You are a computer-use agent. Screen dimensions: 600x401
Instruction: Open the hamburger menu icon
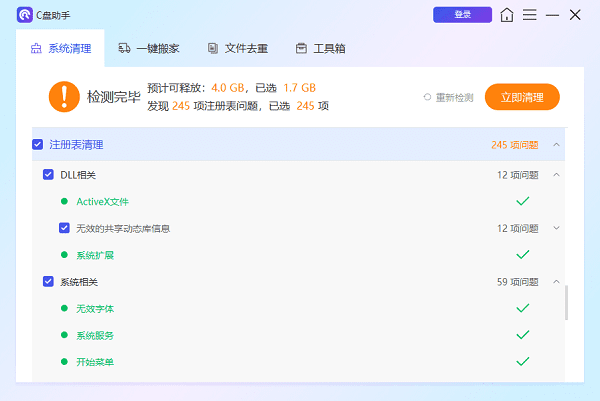(x=530, y=15)
